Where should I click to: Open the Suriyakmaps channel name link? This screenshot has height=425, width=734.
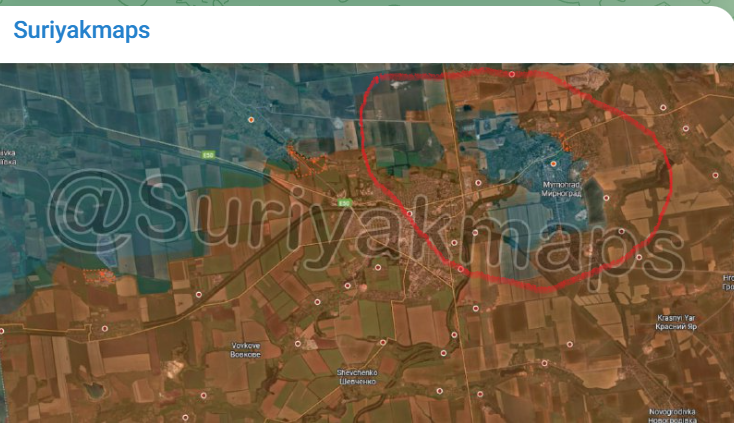82,30
